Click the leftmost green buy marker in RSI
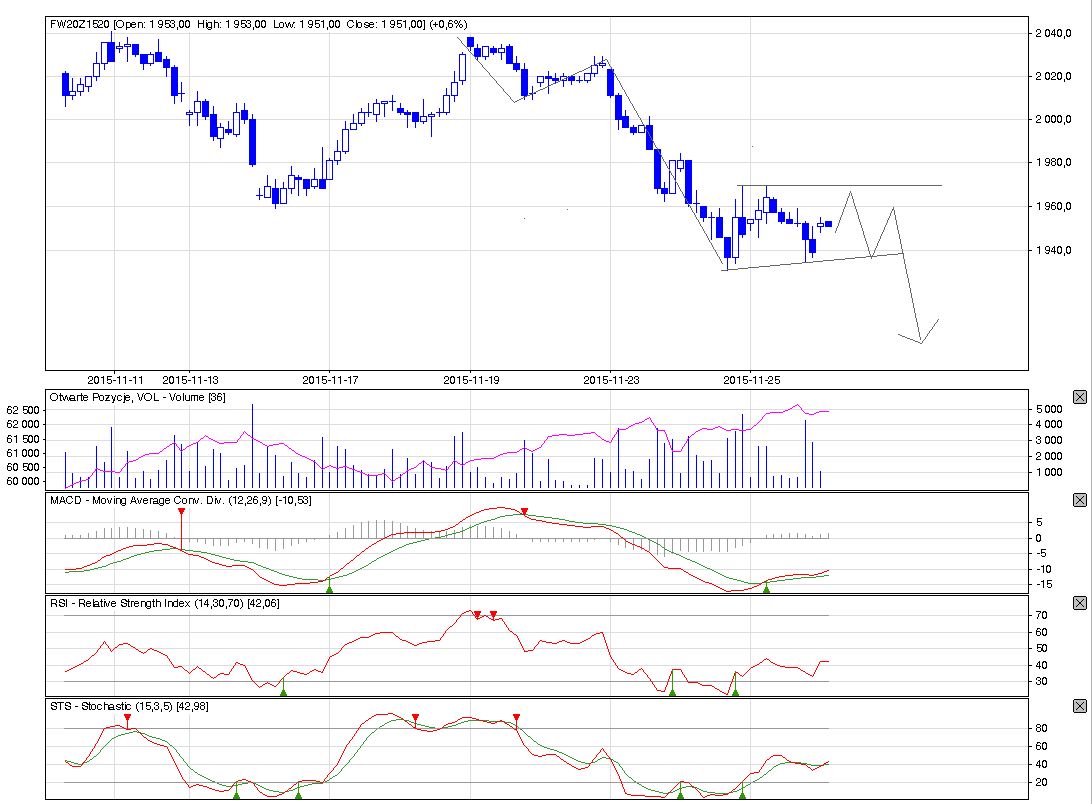This screenshot has height=804, width=1092. pyautogui.click(x=283, y=691)
